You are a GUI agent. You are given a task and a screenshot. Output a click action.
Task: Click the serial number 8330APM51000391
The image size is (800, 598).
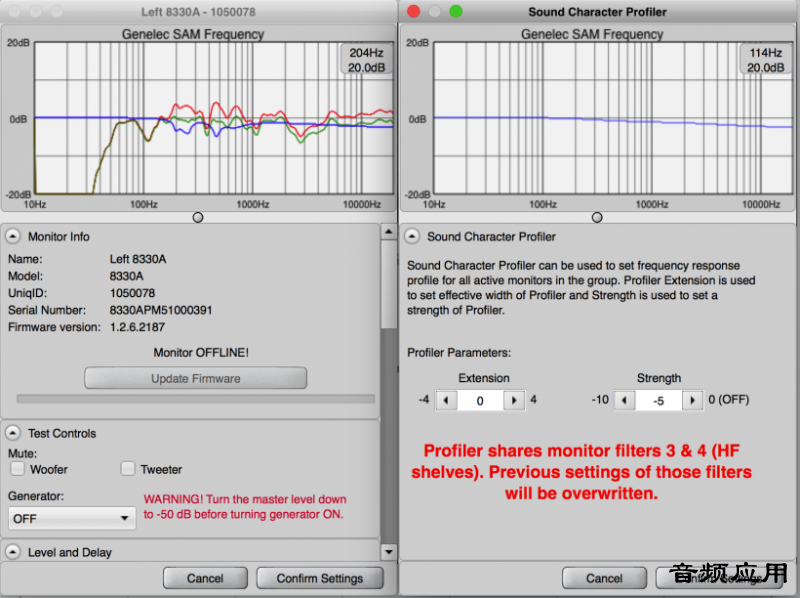161,310
